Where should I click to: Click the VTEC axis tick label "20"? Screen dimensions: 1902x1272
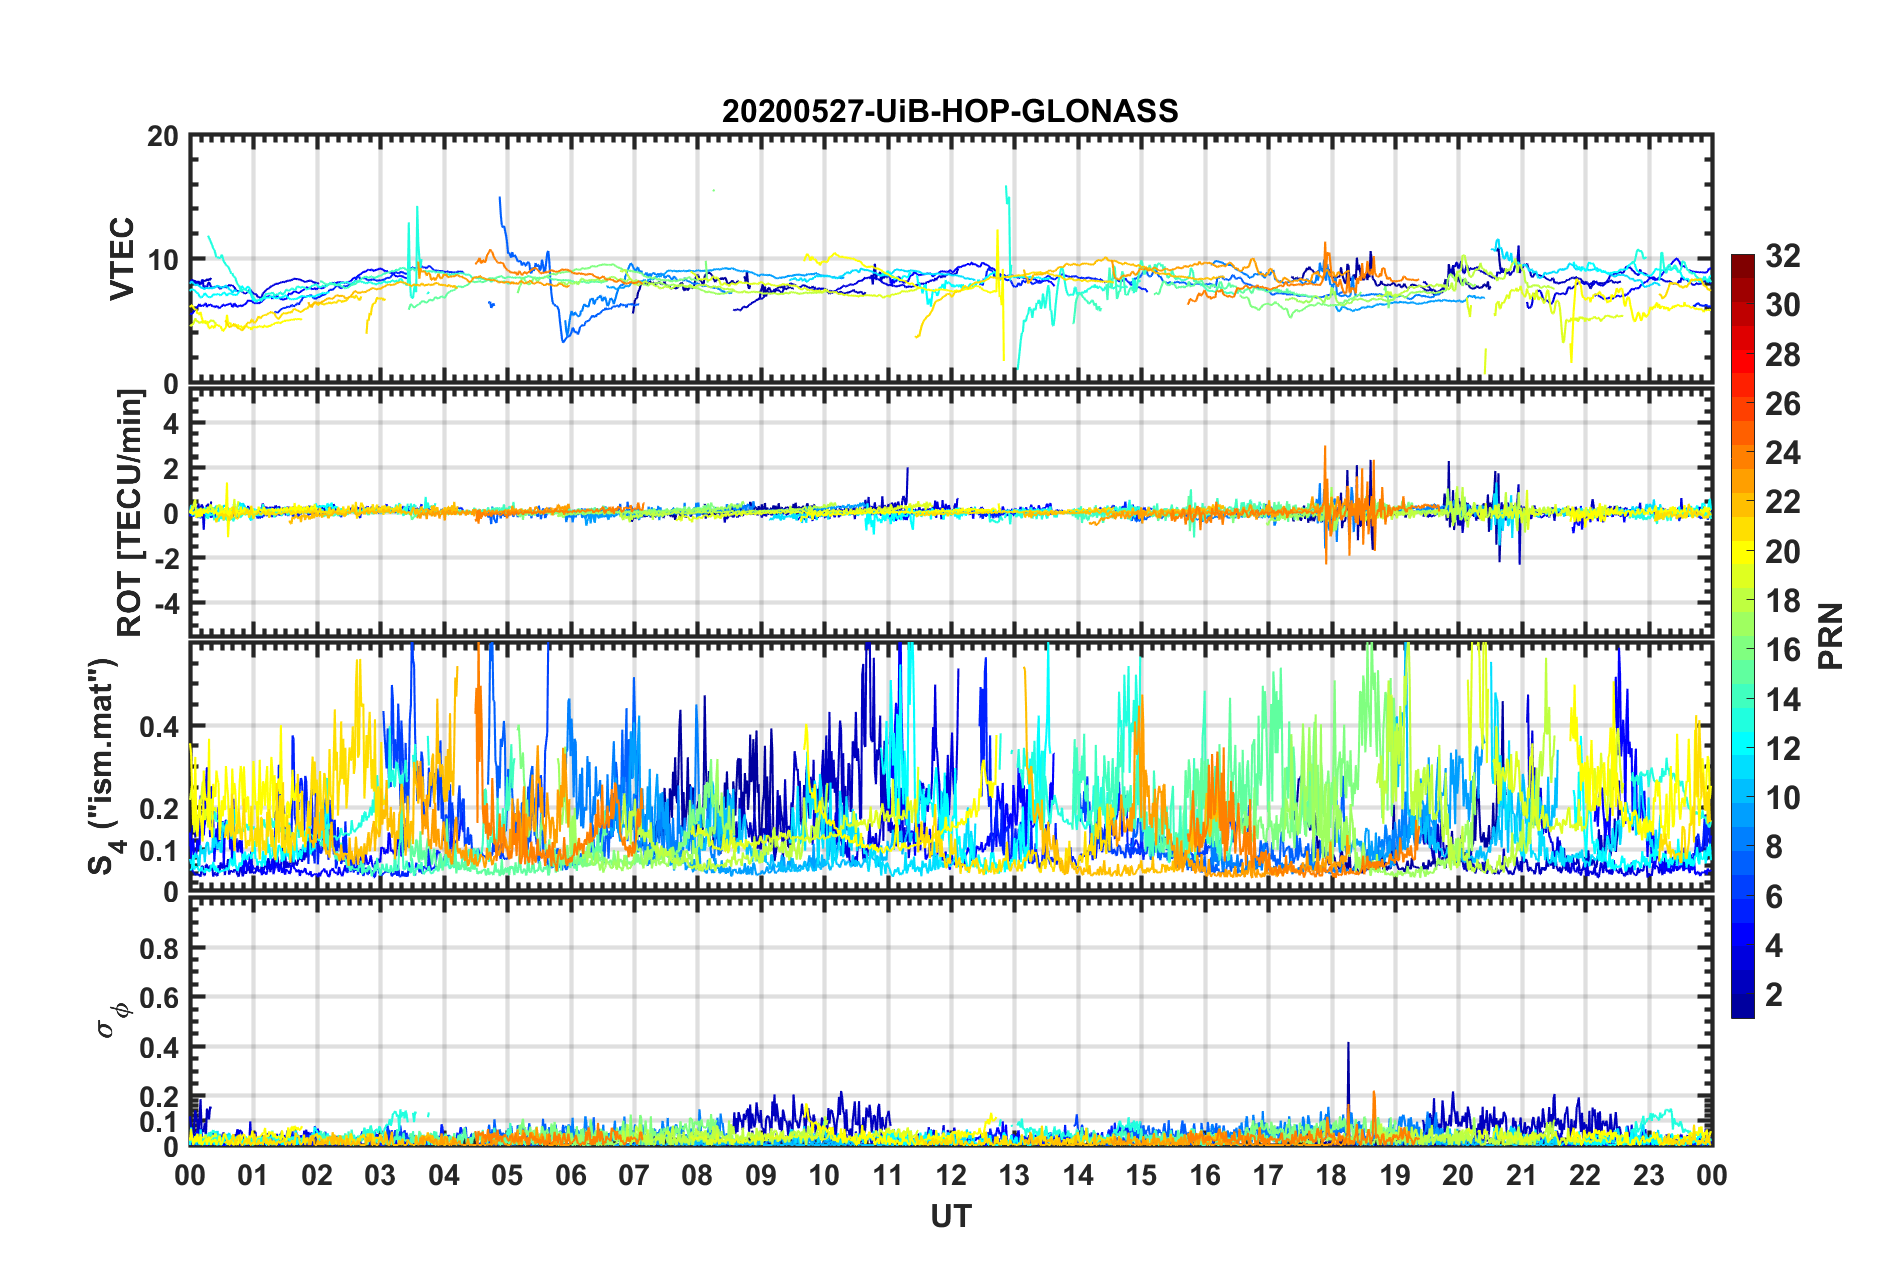(162, 136)
